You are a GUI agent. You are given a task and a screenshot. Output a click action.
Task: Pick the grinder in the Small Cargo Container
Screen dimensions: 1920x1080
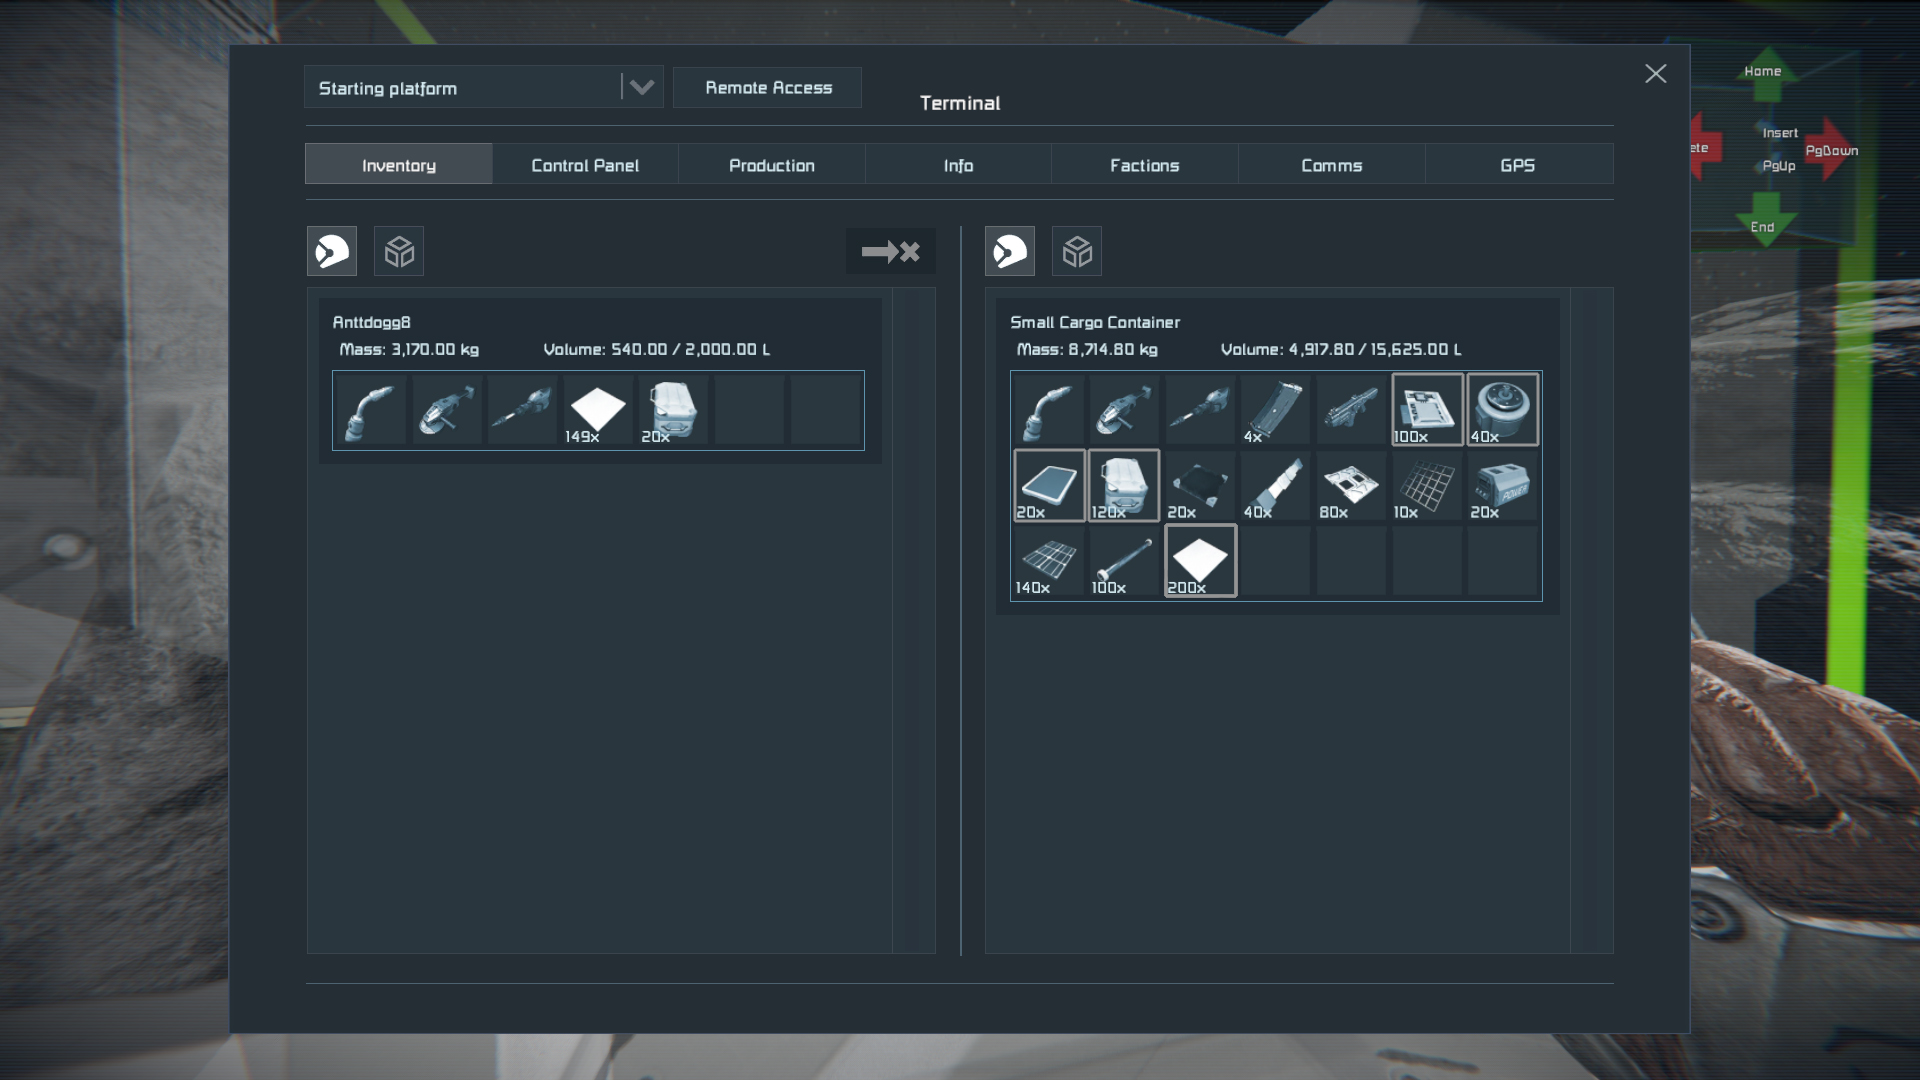click(1124, 410)
